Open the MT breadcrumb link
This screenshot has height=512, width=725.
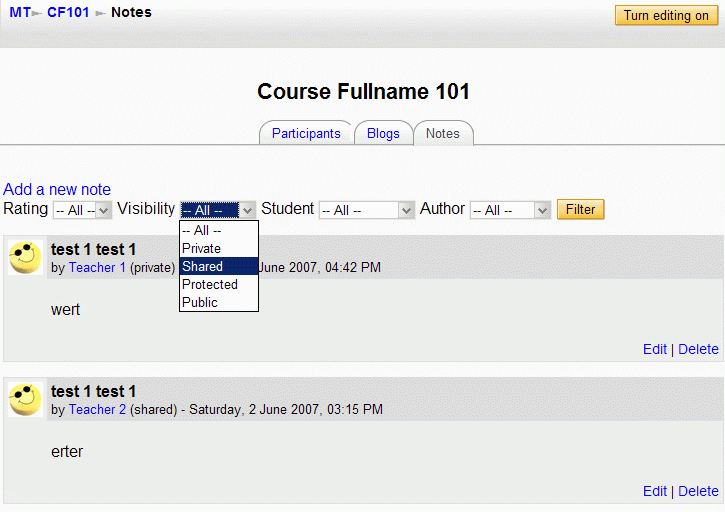pos(20,13)
